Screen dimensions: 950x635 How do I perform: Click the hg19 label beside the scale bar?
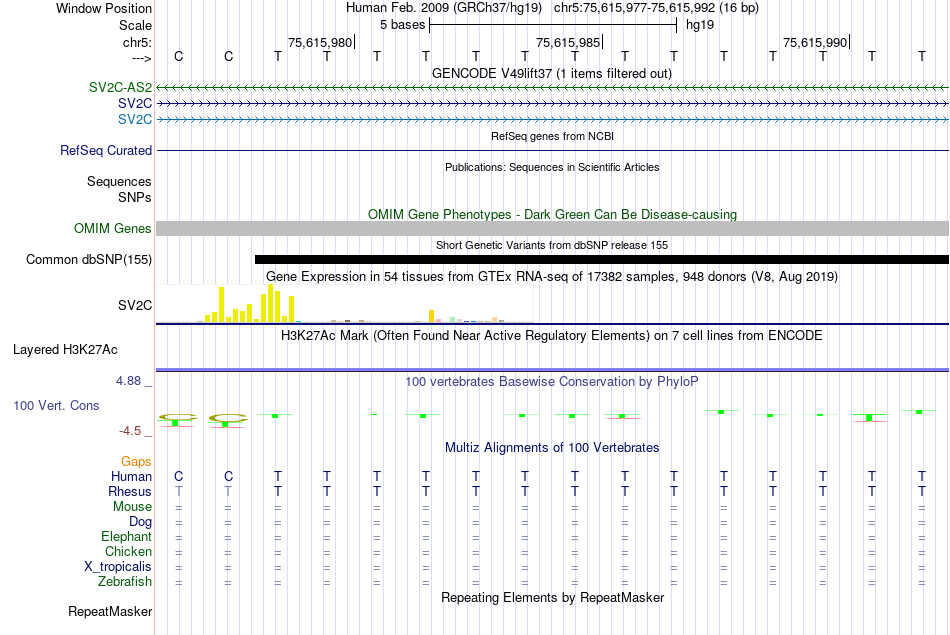tap(700, 25)
